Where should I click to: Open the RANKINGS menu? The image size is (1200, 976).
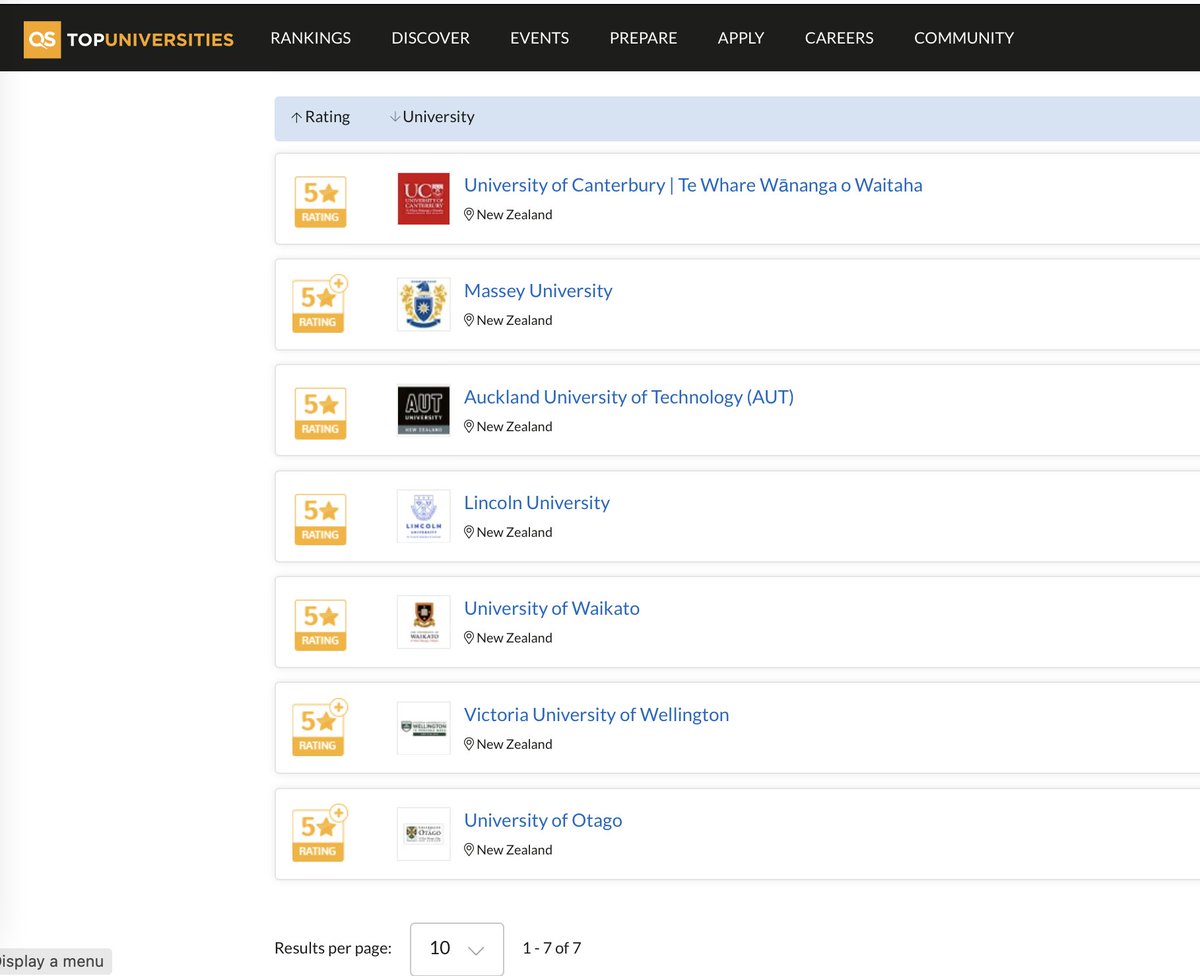click(x=310, y=38)
